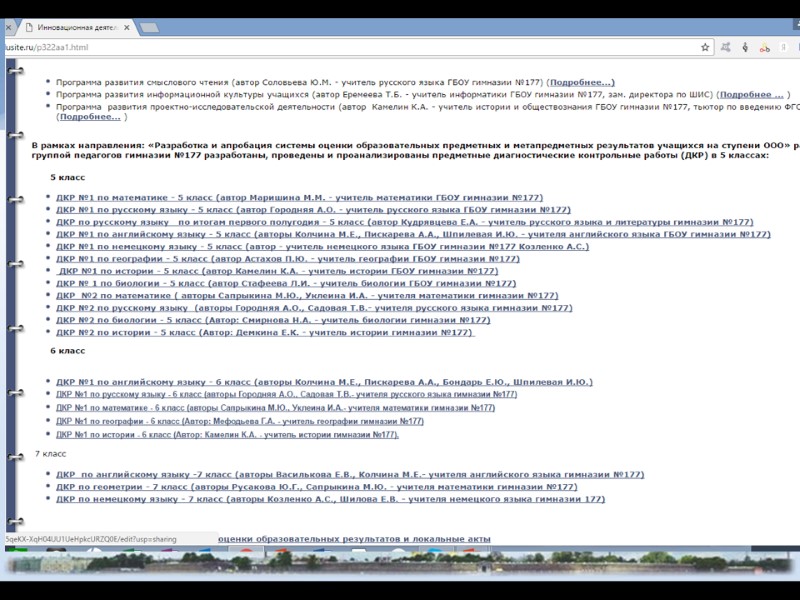The width and height of the screenshot is (800, 600).
Task: Open ДКР №1 по русскому языку 5 класс
Action: tap(313, 210)
